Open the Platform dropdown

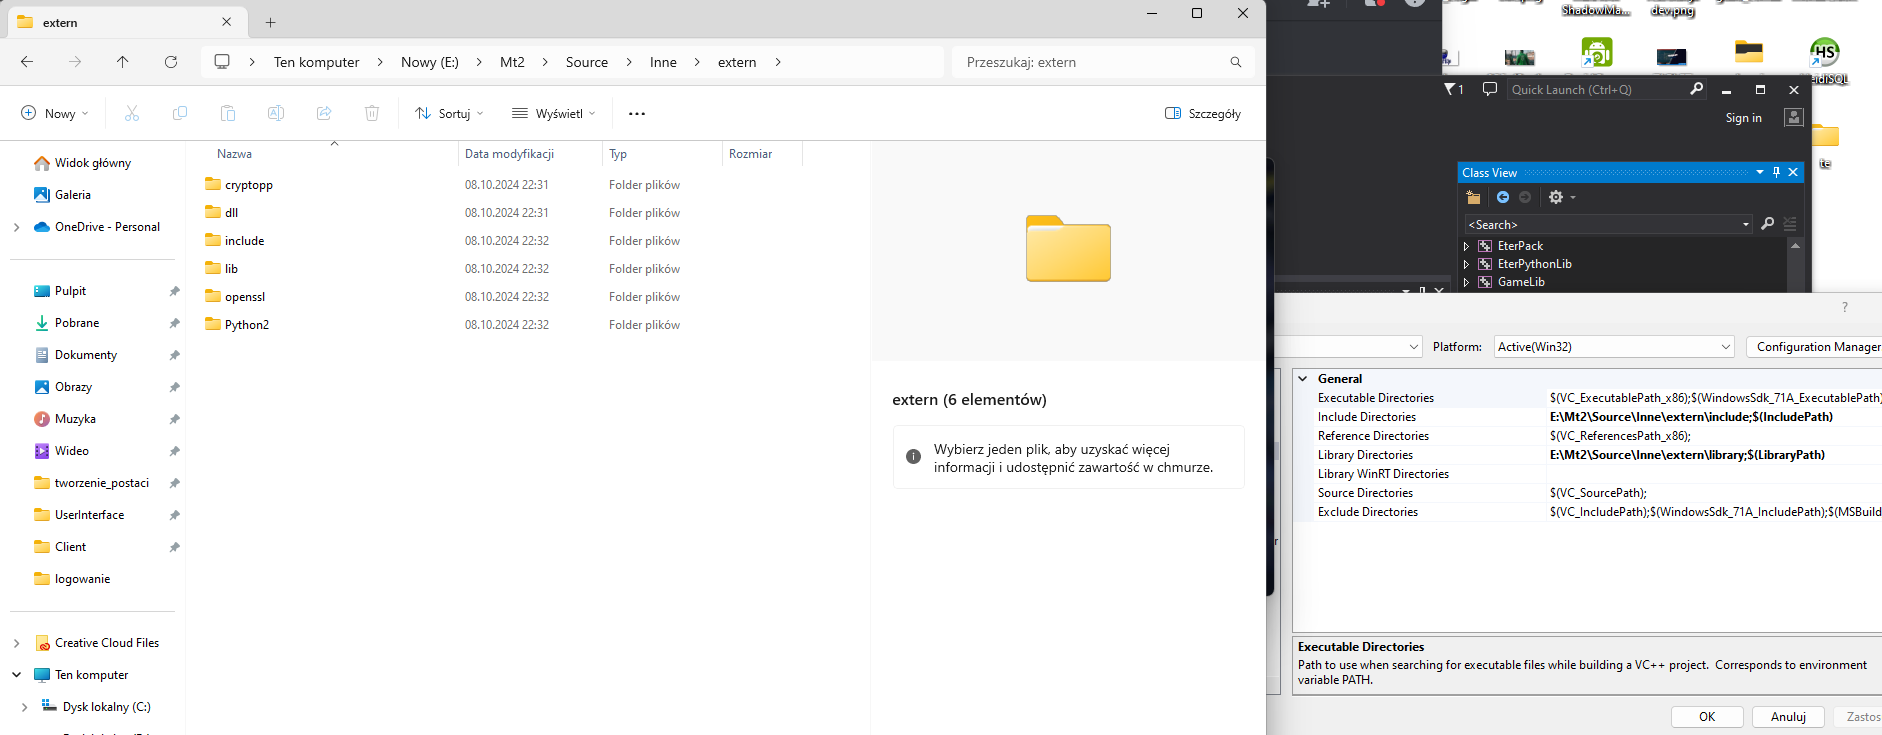[1614, 347]
